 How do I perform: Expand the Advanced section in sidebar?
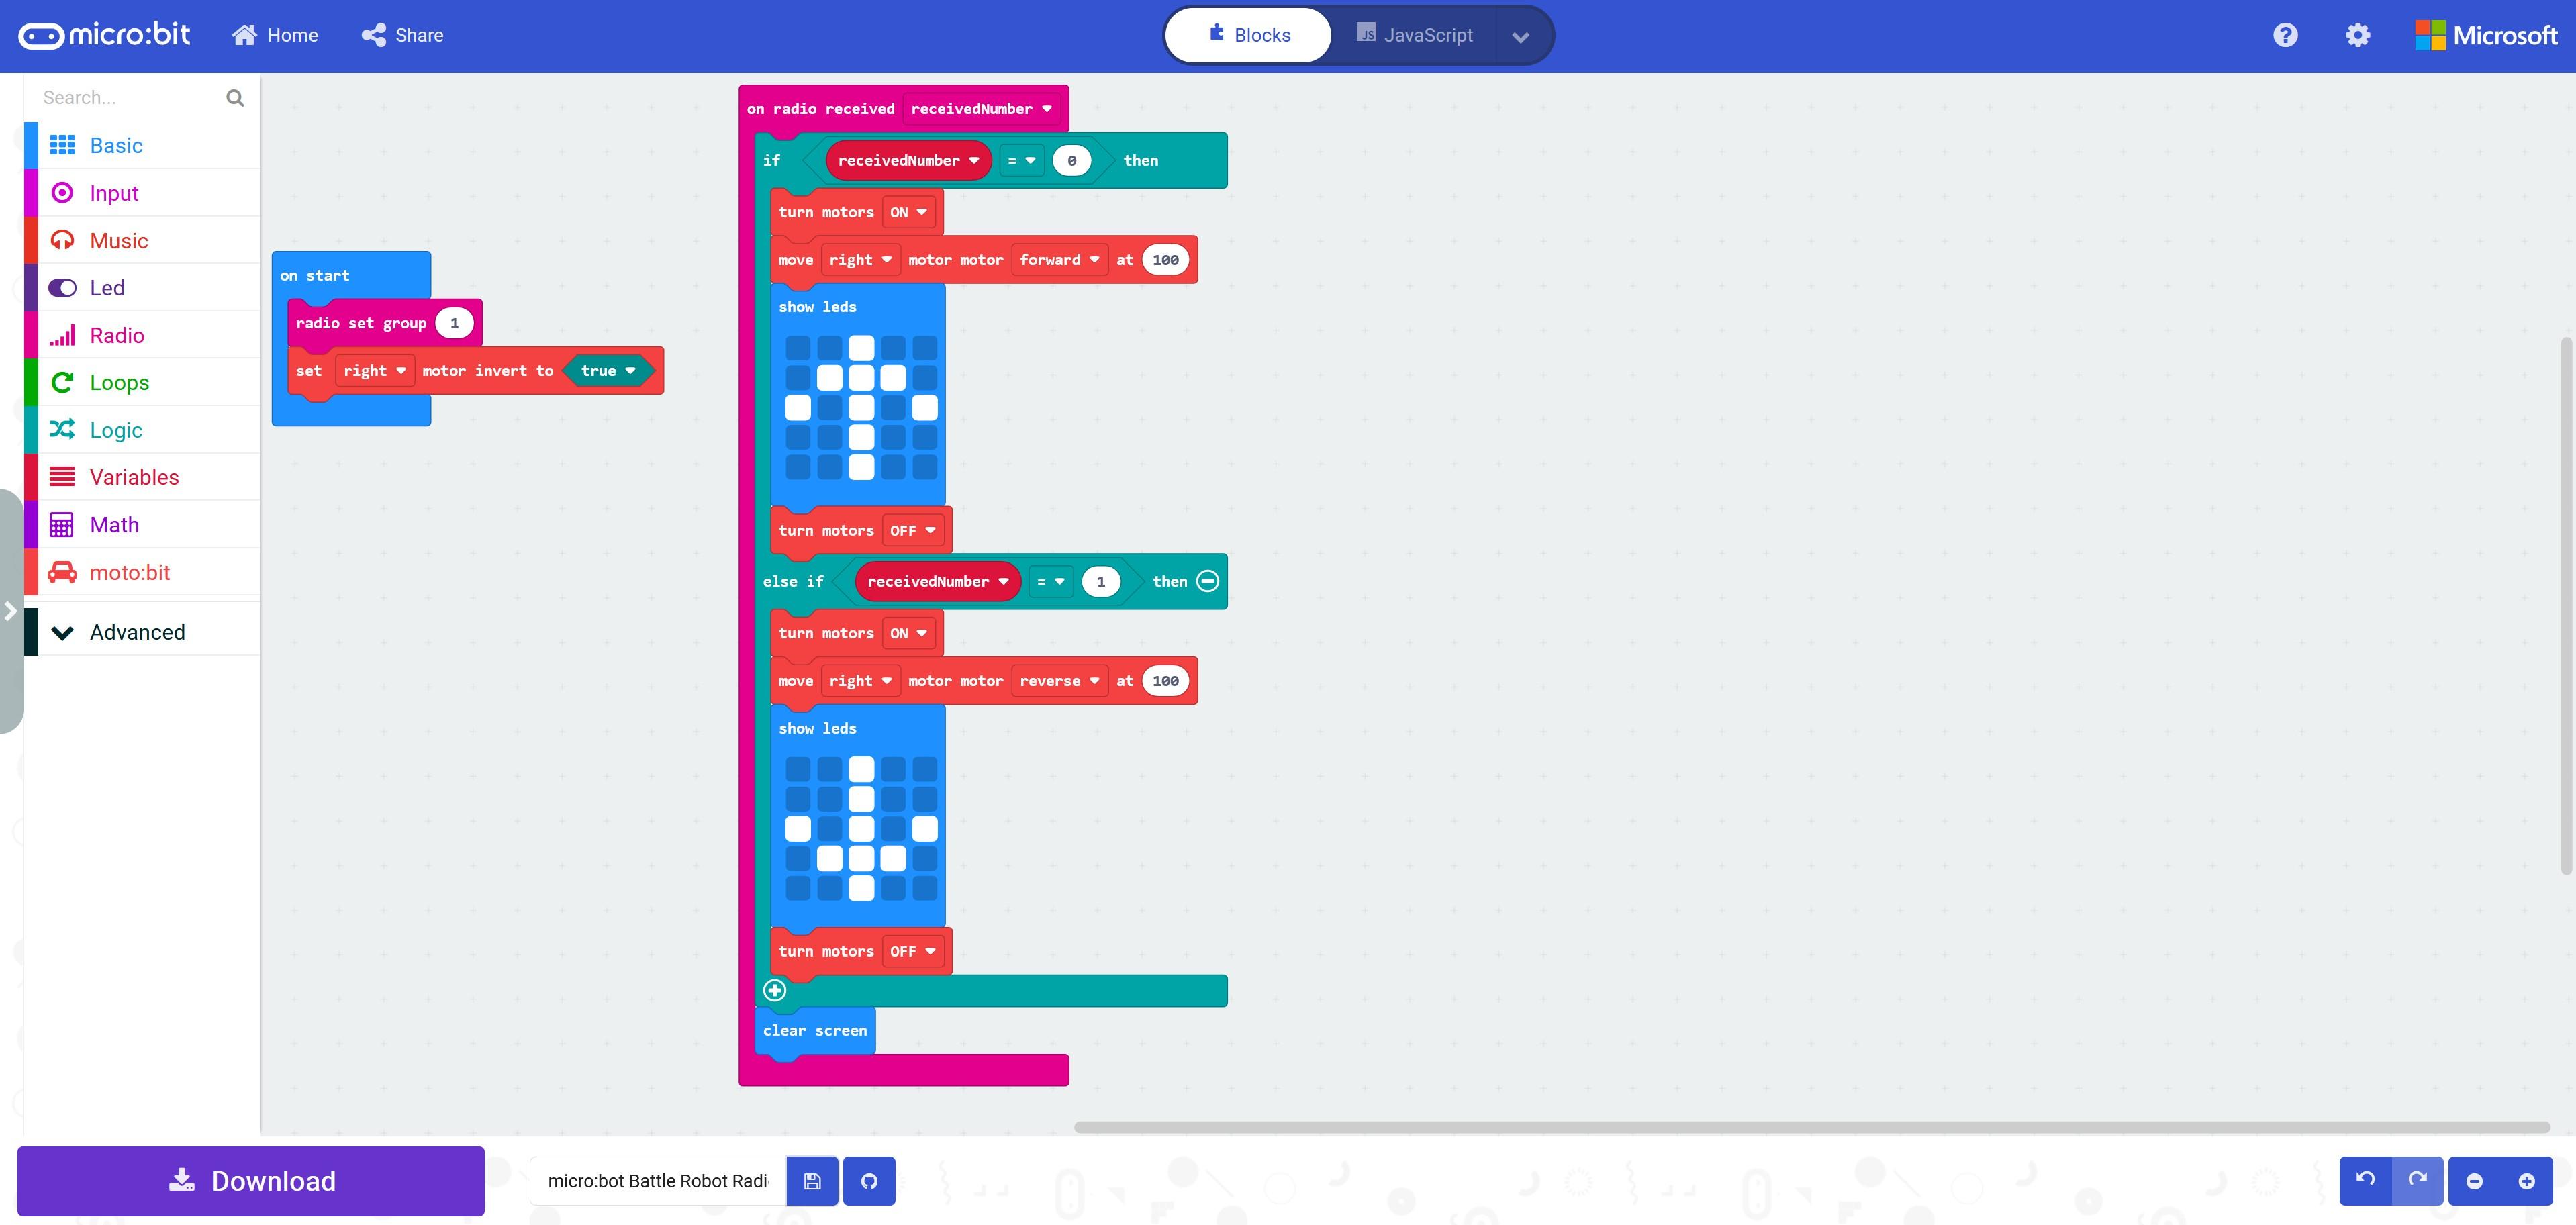click(x=136, y=630)
